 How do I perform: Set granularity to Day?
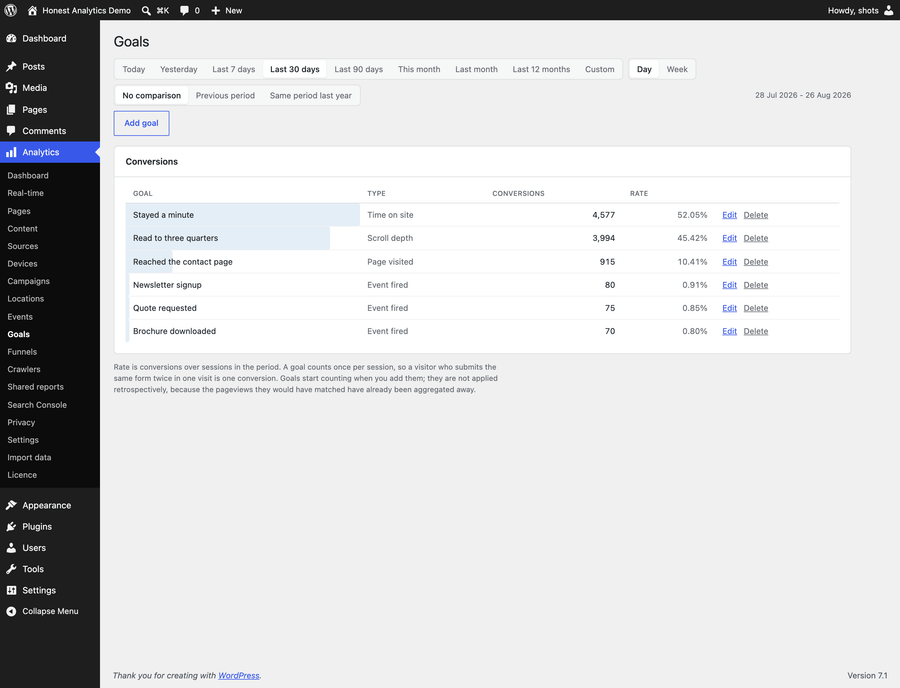(644, 69)
